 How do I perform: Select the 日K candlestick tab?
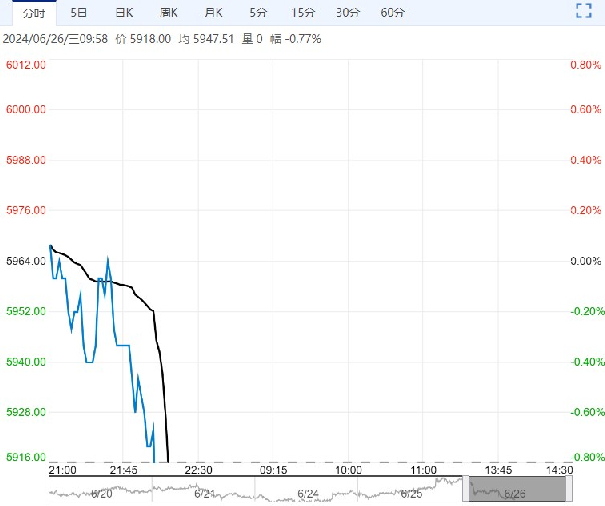[x=124, y=13]
